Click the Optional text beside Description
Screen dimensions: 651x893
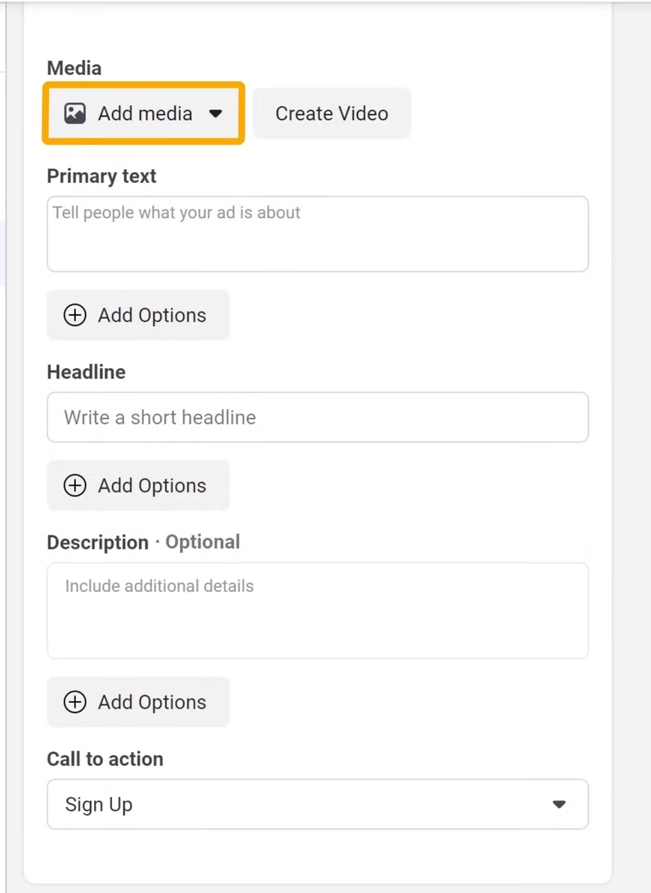(x=202, y=542)
